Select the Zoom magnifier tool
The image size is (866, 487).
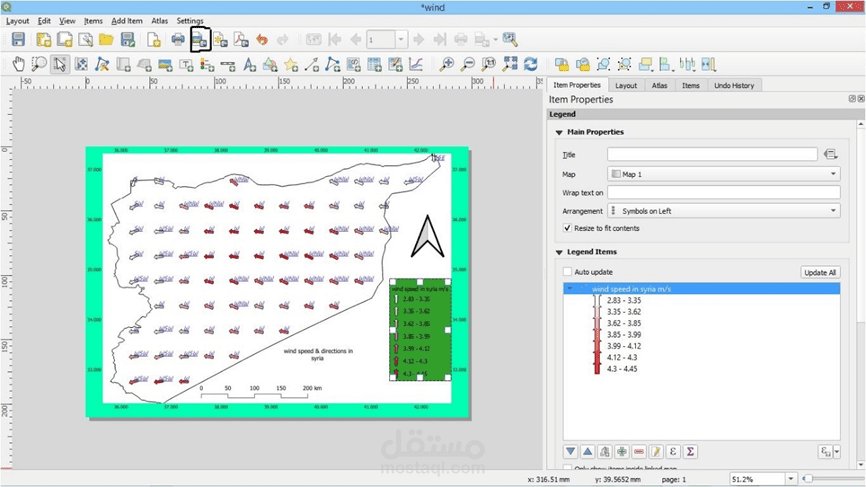coord(39,64)
